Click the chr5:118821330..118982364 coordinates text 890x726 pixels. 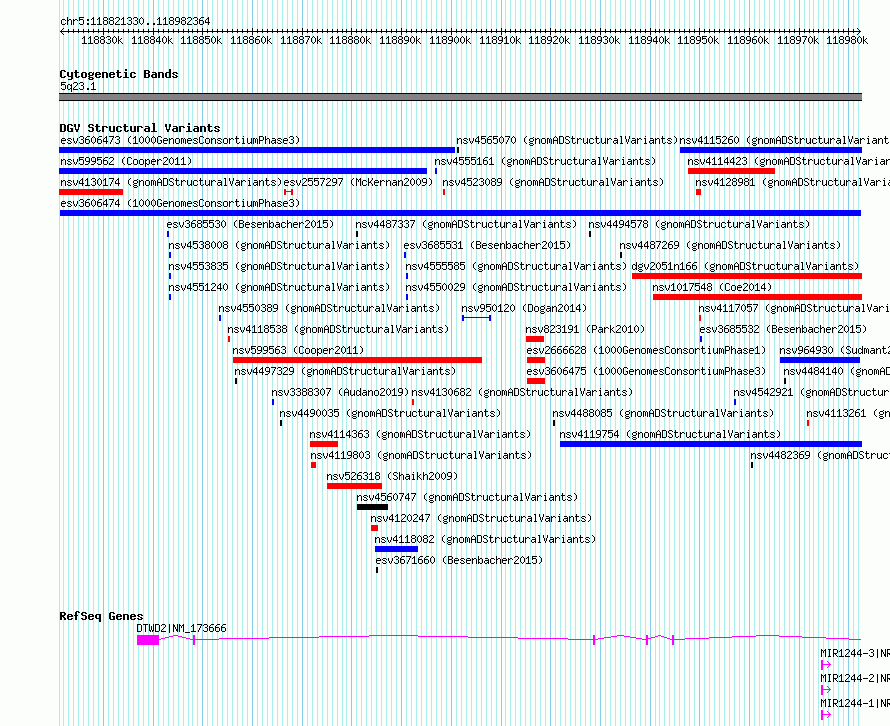135,22
